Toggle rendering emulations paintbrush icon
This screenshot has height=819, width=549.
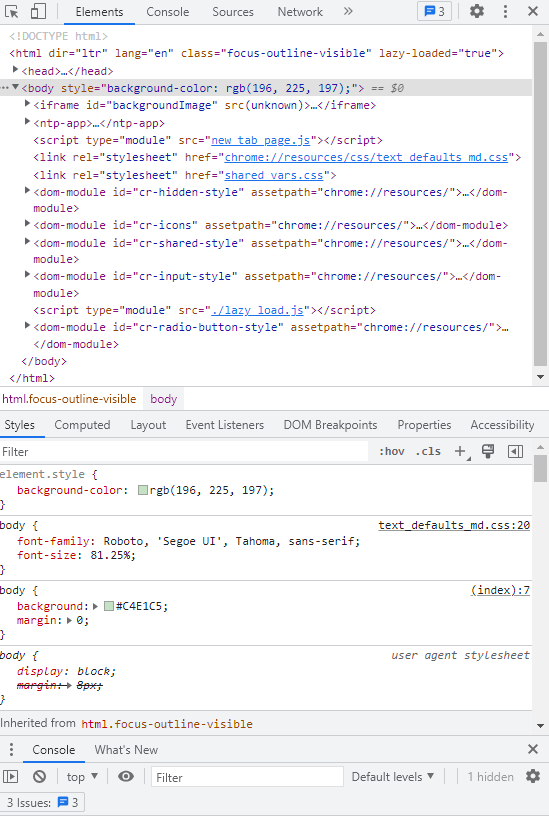point(488,451)
